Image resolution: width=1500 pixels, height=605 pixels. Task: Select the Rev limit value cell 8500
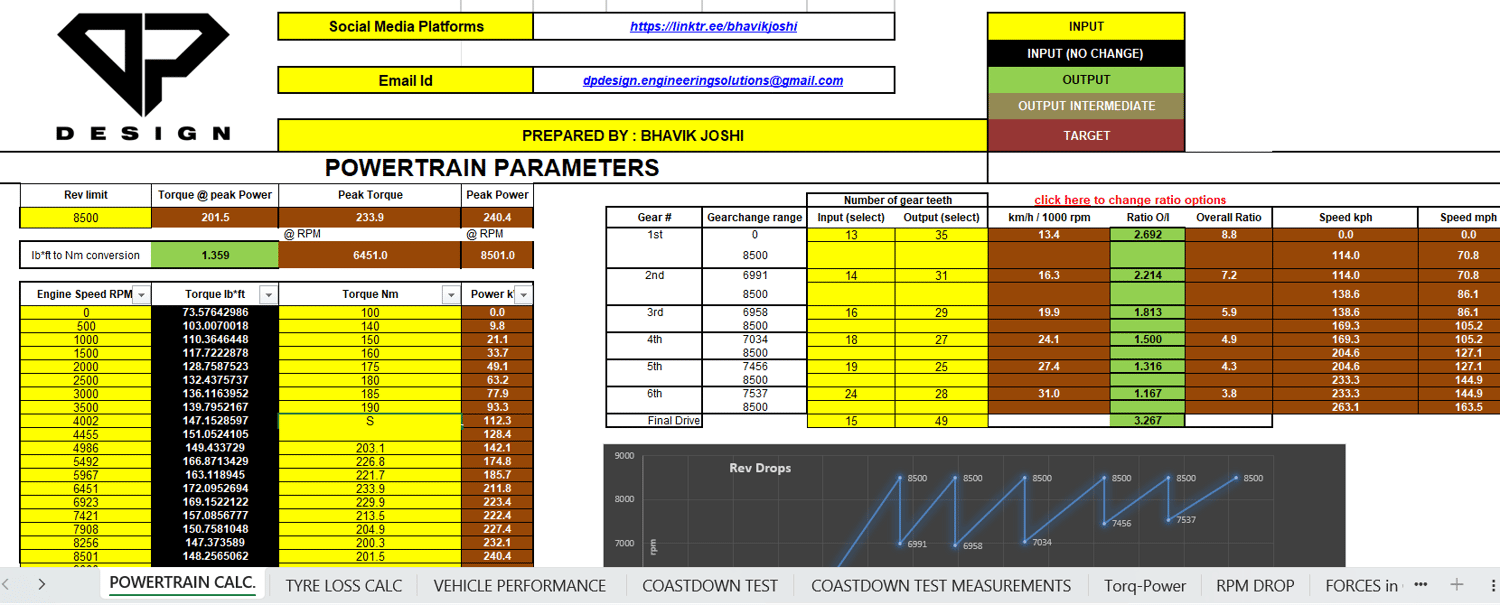[84, 218]
